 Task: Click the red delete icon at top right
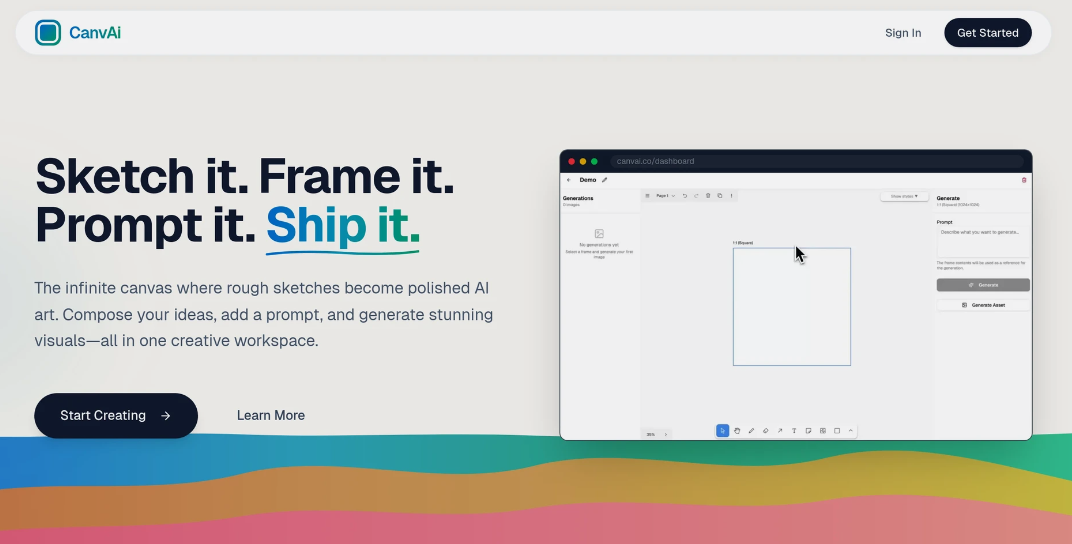point(1023,180)
